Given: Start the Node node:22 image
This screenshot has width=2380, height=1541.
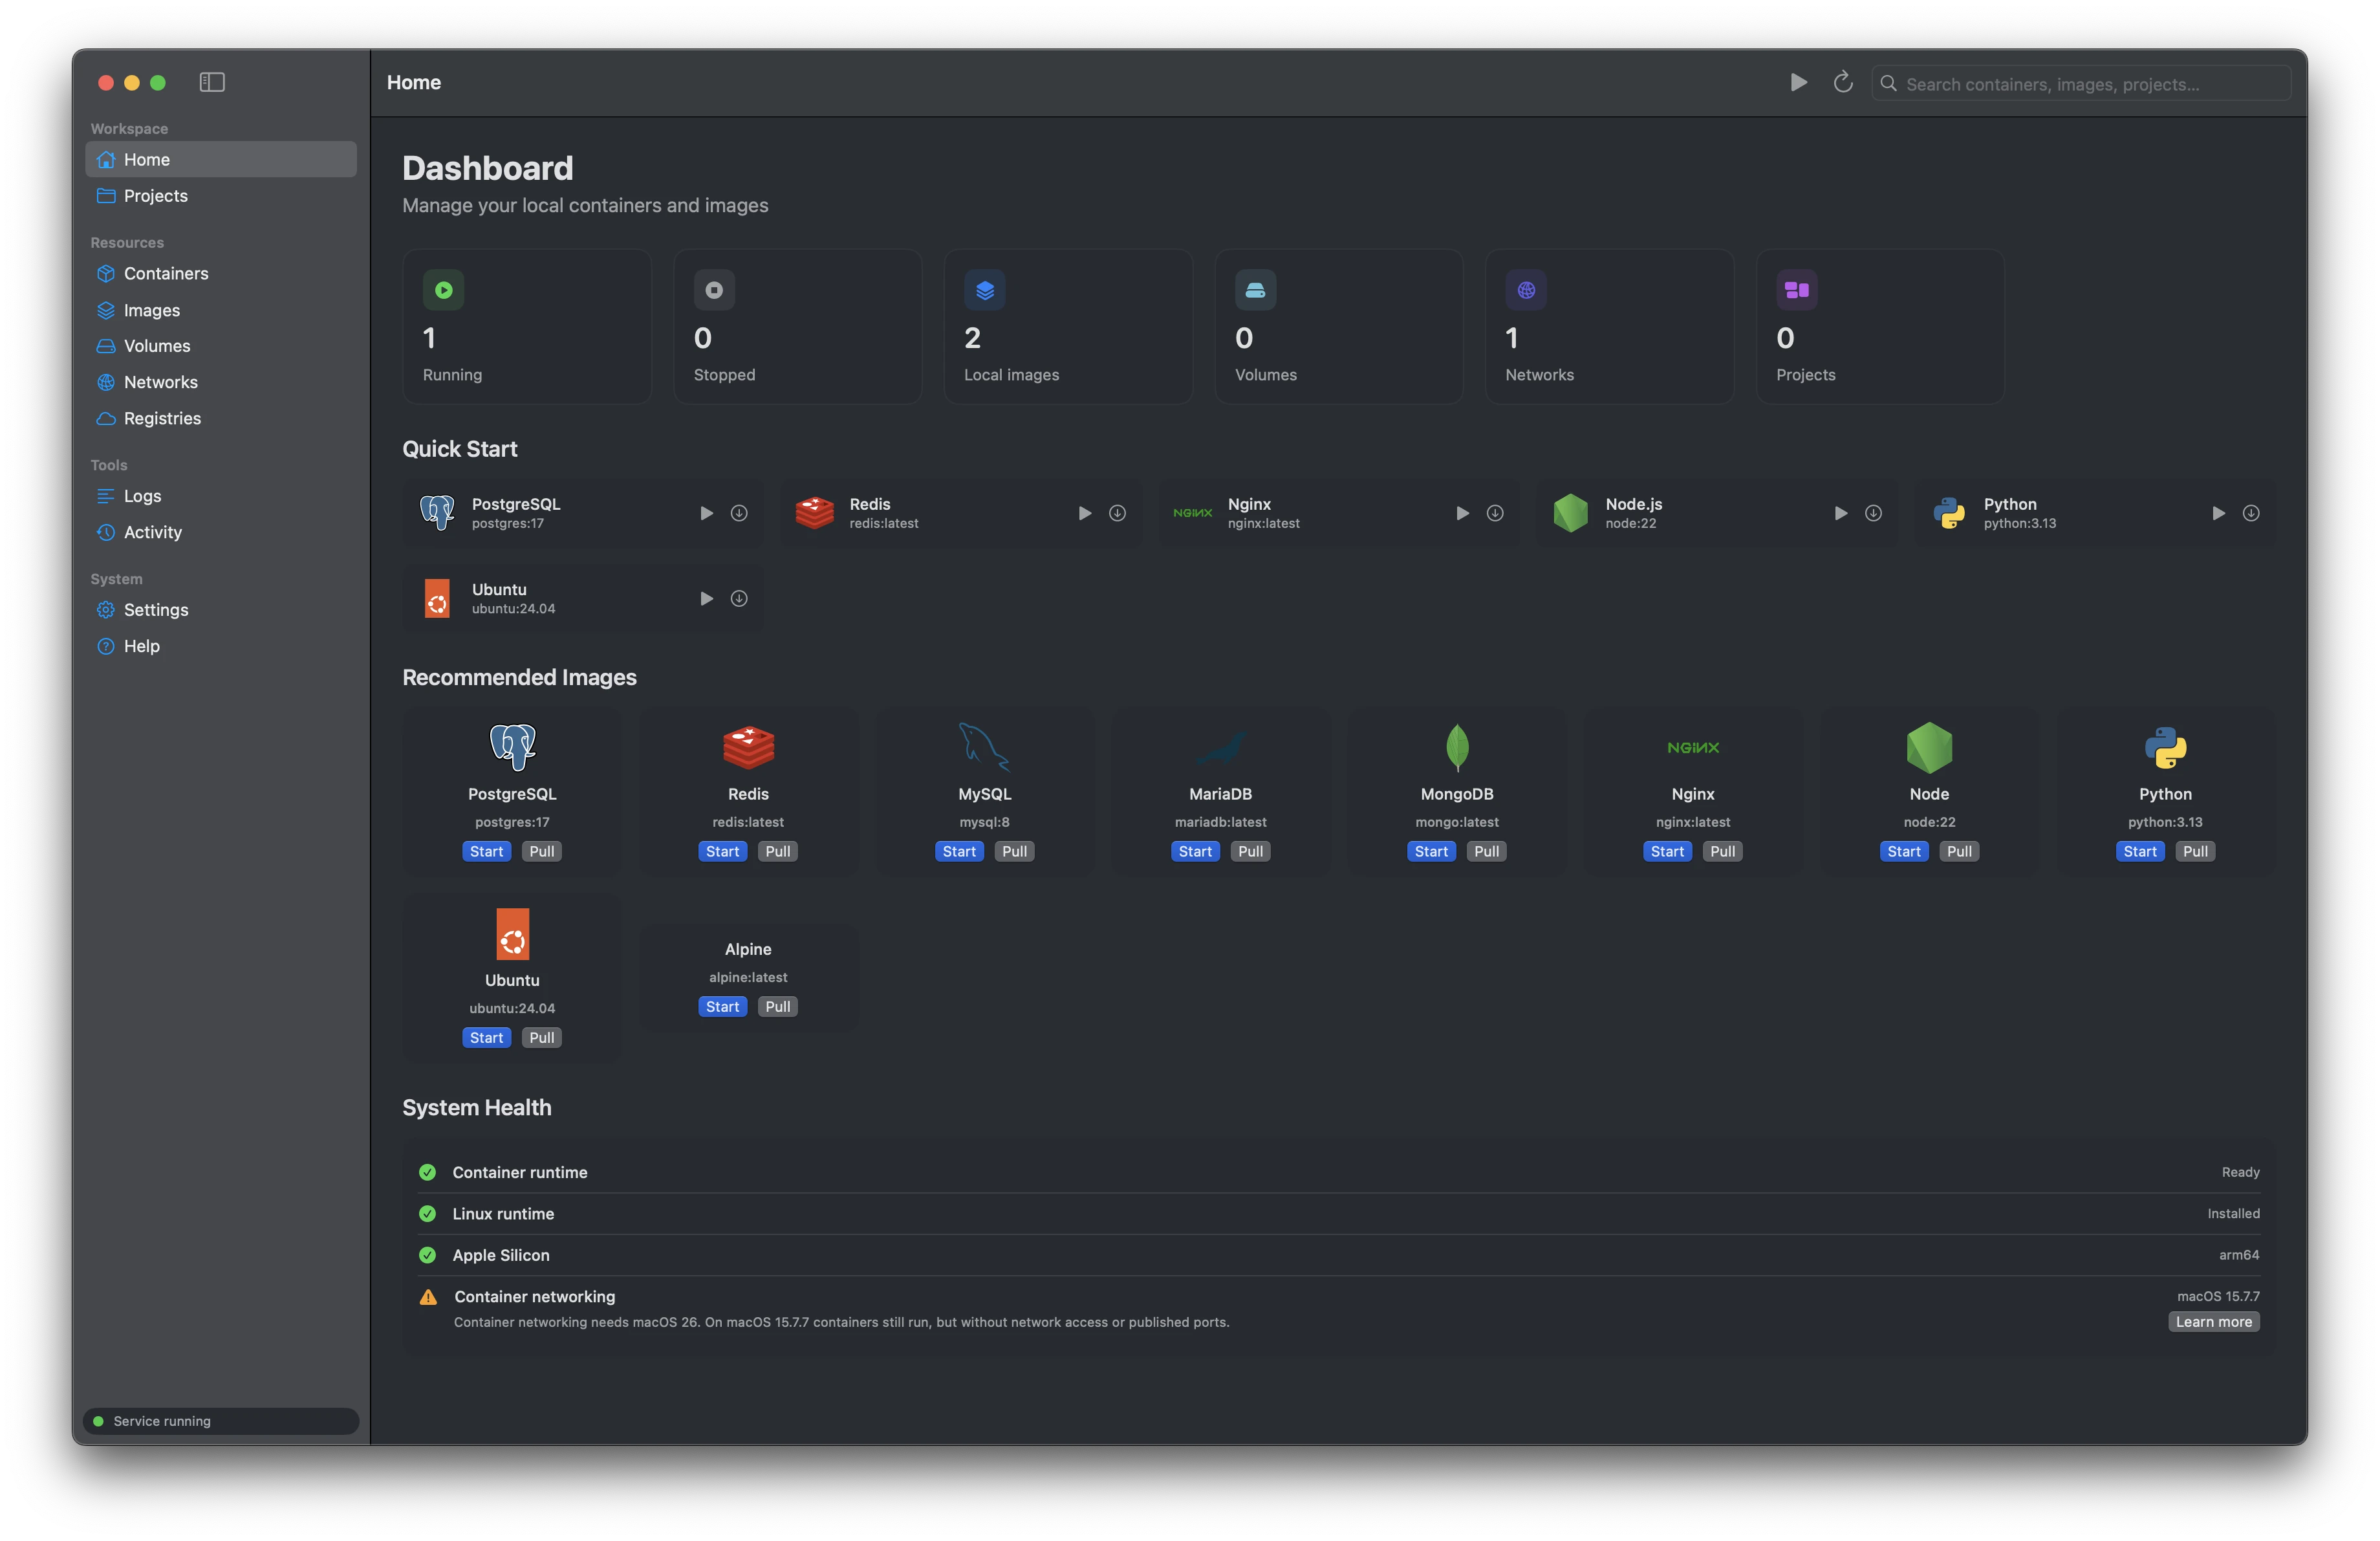Looking at the screenshot, I should click(1904, 851).
